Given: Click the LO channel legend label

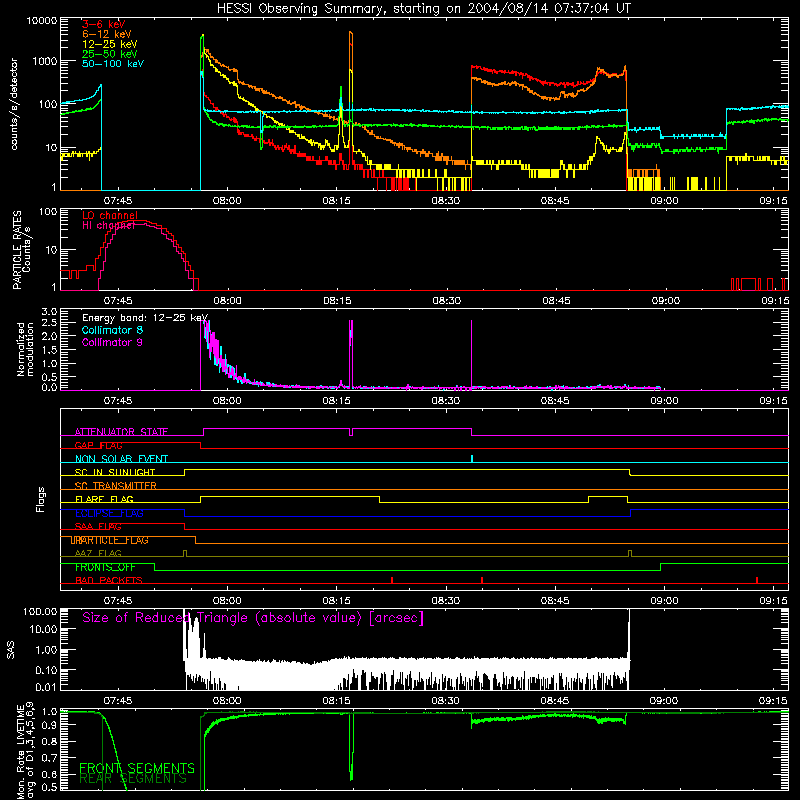Looking at the screenshot, I should coord(110,215).
